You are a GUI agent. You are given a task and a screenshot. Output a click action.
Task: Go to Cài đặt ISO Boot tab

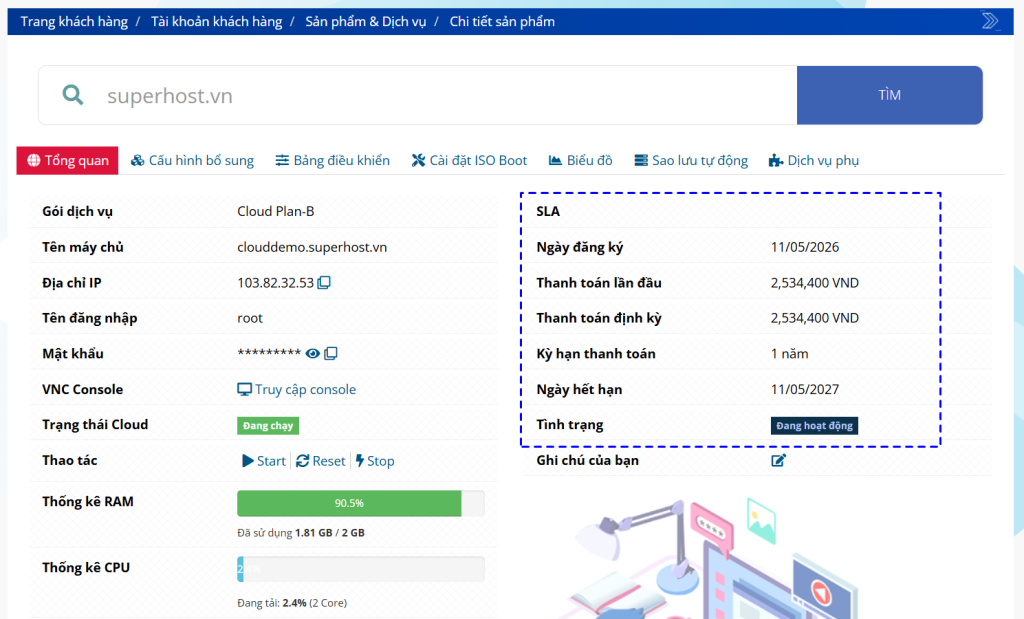[x=469, y=161]
